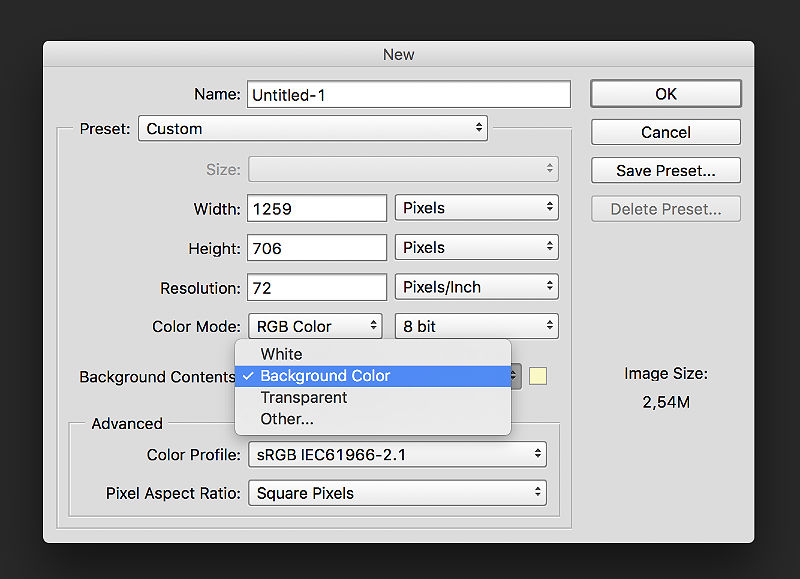Click the Height field showing 706
This screenshot has height=579, width=800.
pos(317,248)
